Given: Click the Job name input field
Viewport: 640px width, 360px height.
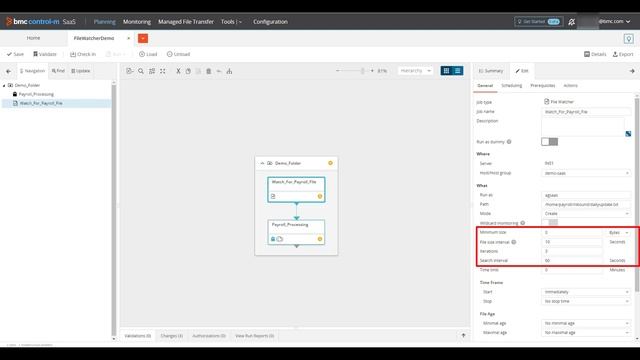Looking at the screenshot, I should 586,111.
